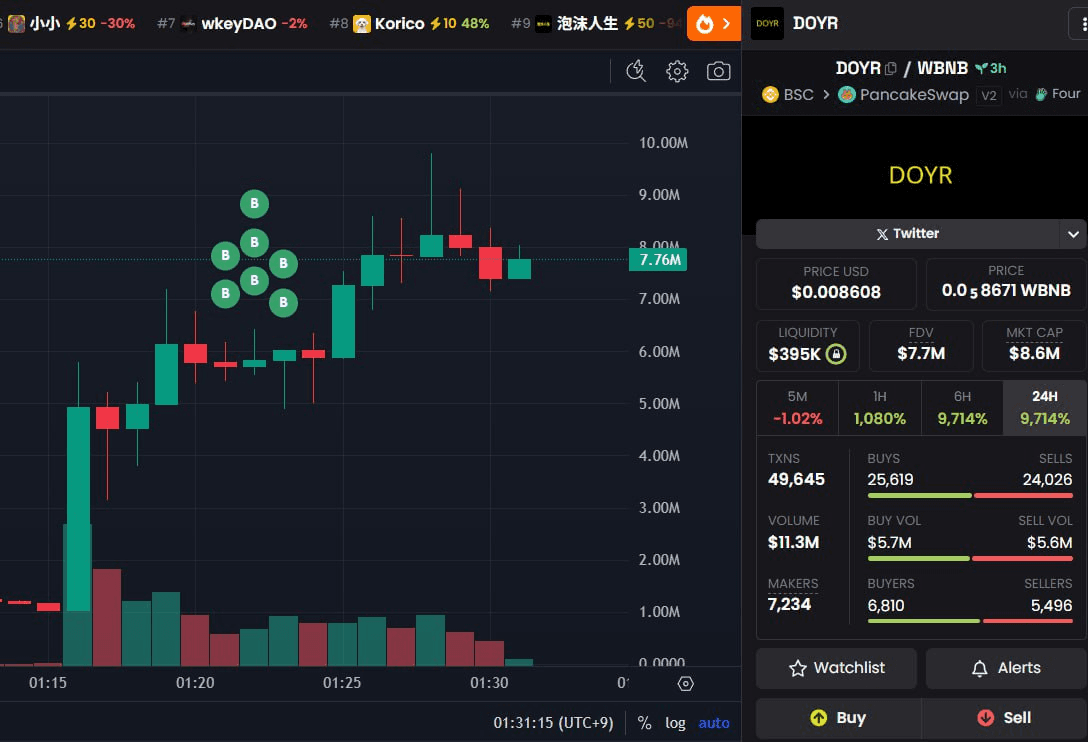Click the orange trending fire button

pyautogui.click(x=714, y=23)
